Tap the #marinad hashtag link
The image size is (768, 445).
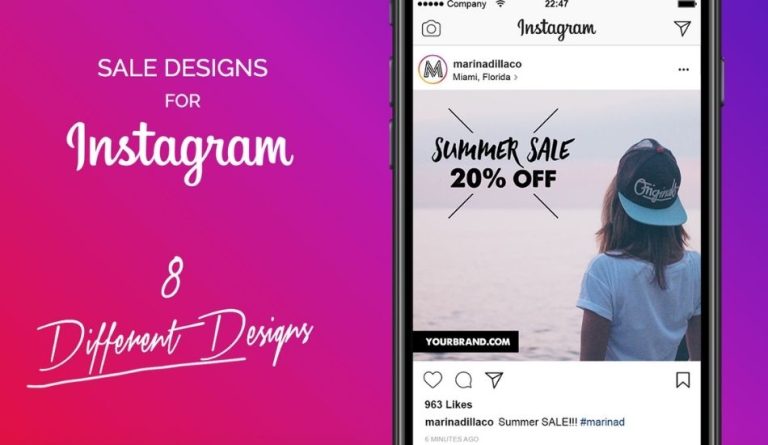click(602, 422)
